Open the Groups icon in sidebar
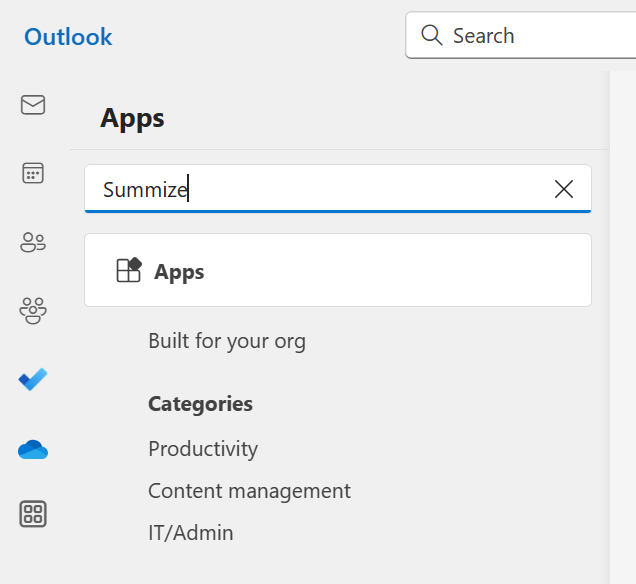The height and width of the screenshot is (584, 636). click(x=33, y=311)
